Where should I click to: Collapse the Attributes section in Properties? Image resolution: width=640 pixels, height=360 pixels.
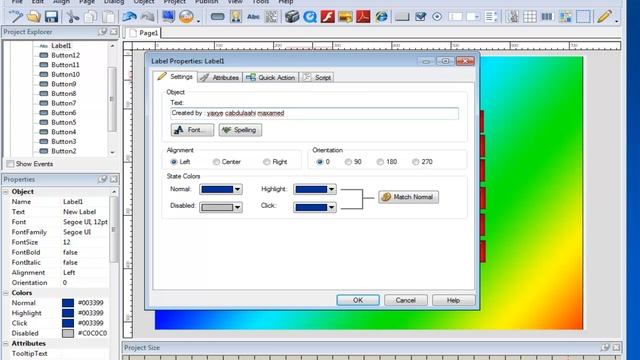click(x=6, y=344)
